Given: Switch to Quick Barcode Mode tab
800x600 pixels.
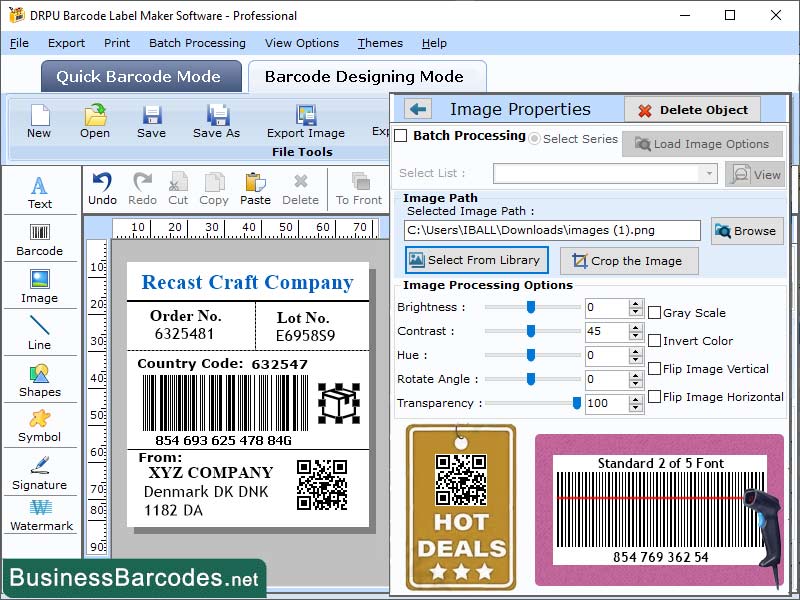Looking at the screenshot, I should (140, 76).
